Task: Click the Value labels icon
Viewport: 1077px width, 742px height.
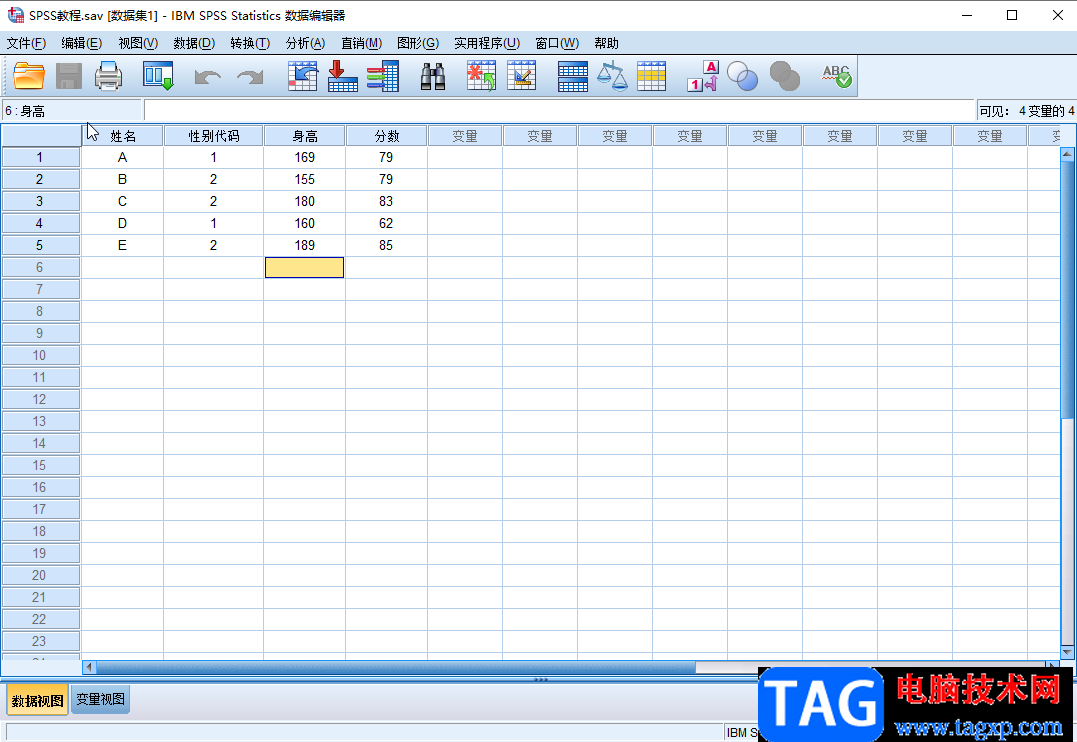Action: point(703,76)
